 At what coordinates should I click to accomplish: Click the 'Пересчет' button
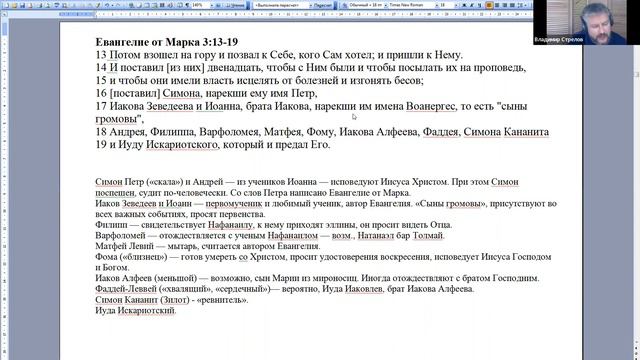[x=322, y=5]
